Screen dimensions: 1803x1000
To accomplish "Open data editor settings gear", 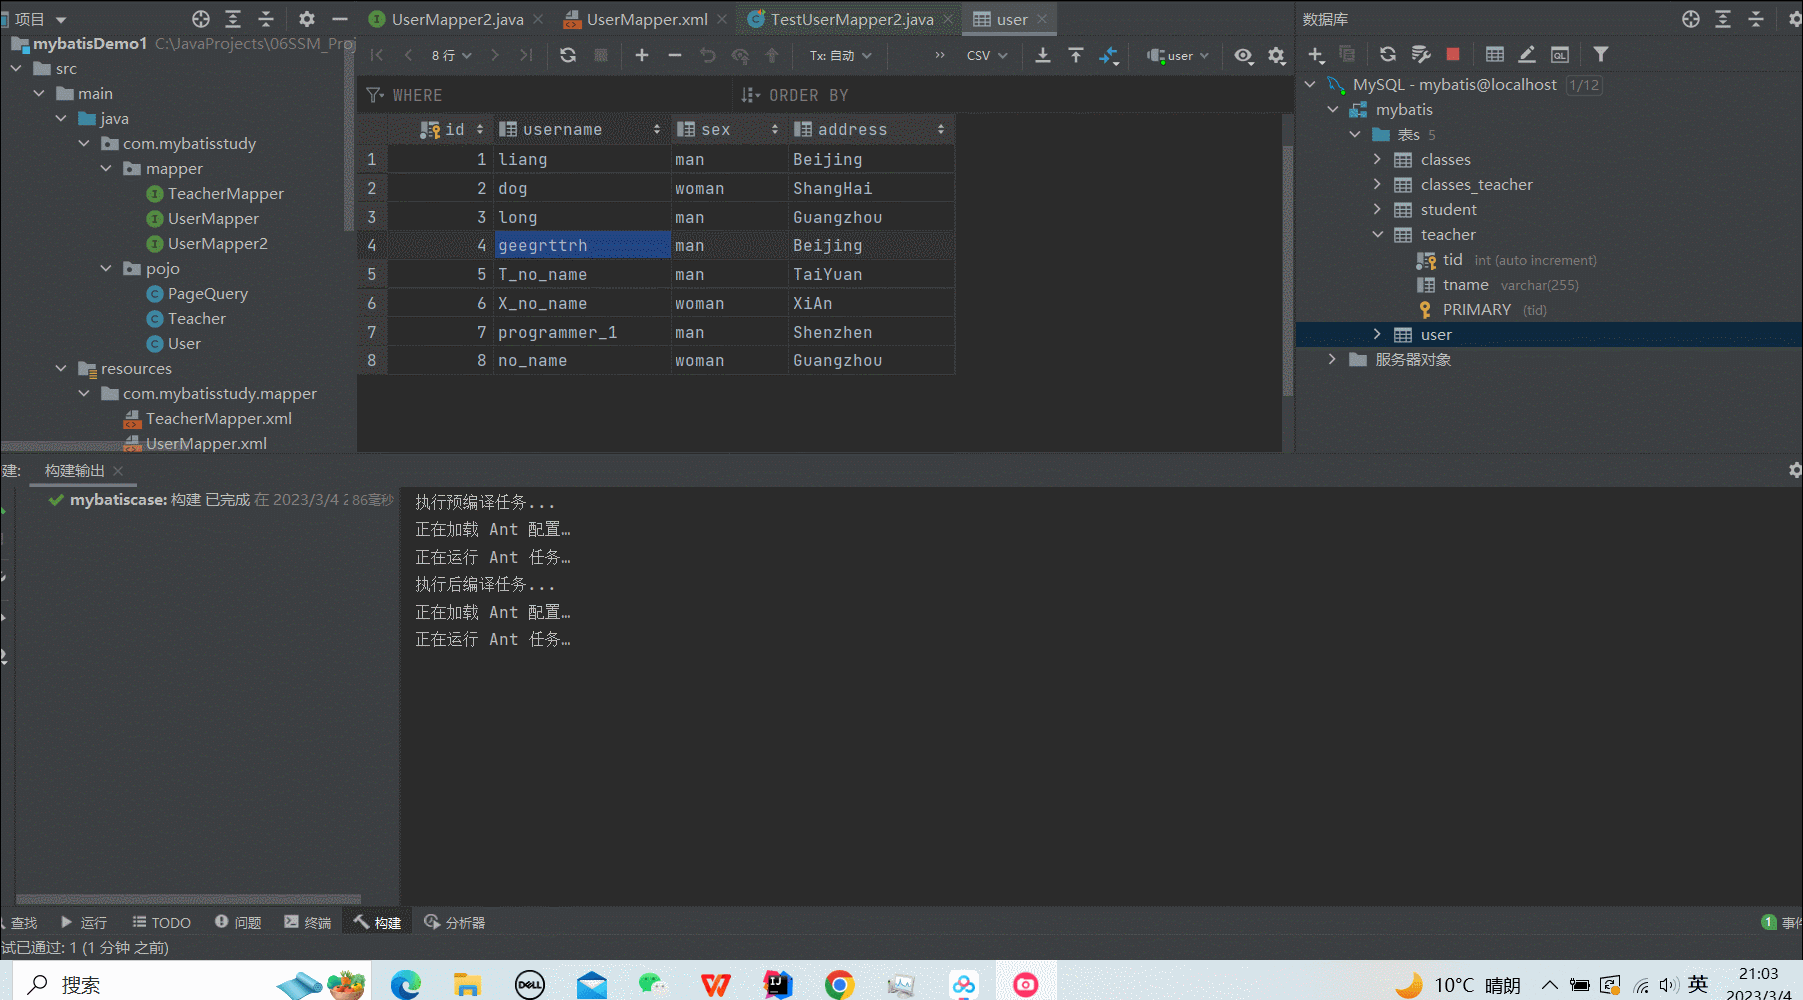I will coord(1277,56).
